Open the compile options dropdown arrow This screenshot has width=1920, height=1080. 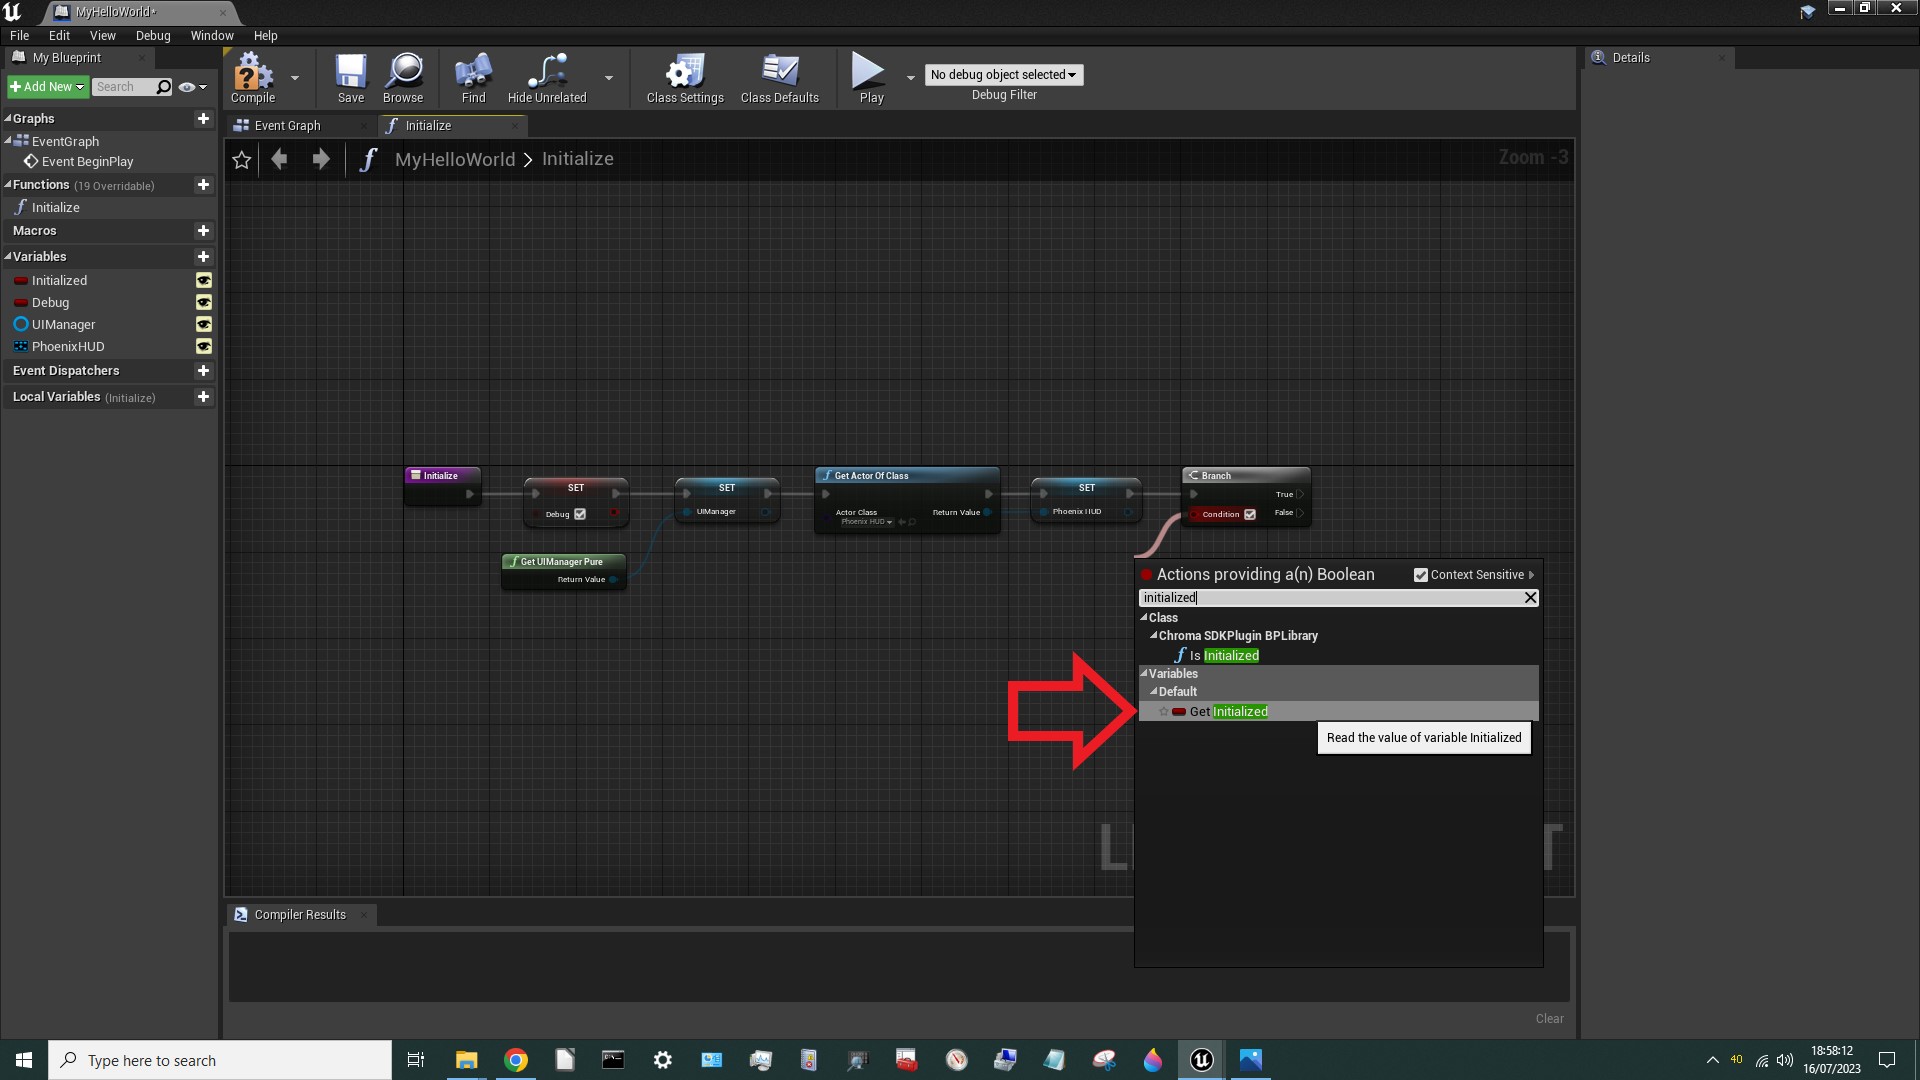click(x=295, y=77)
